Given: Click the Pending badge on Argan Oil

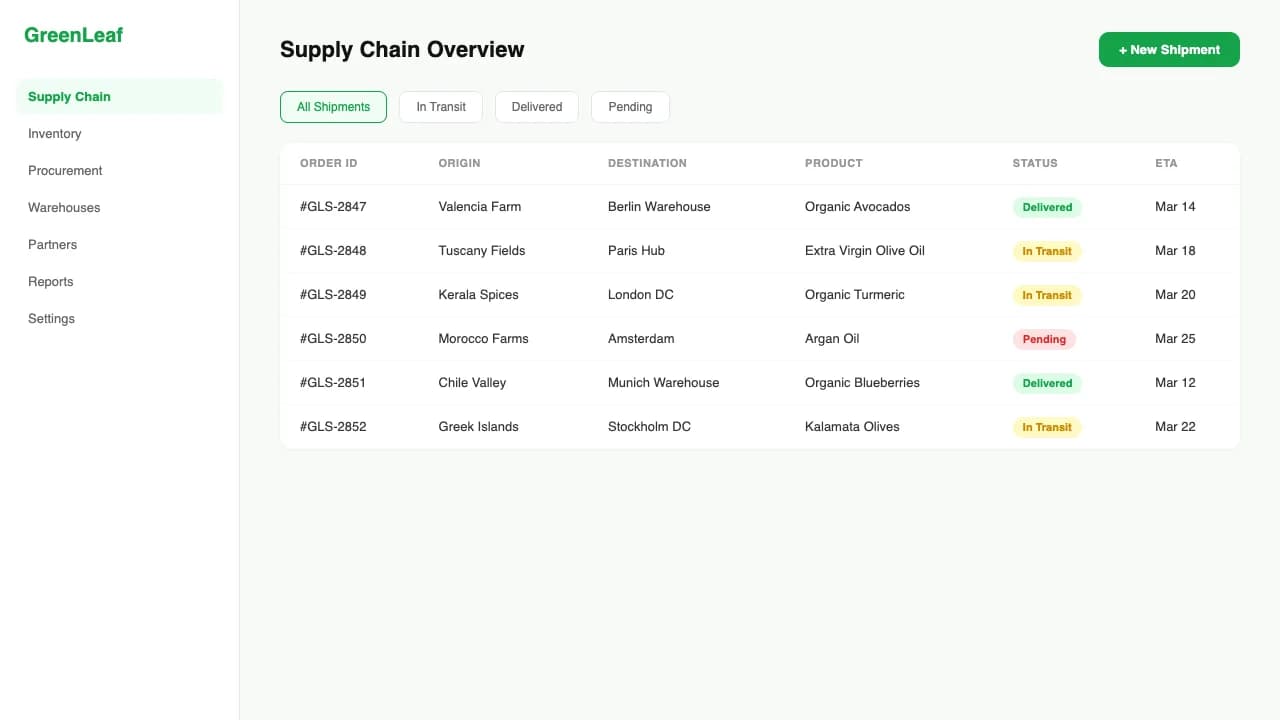Looking at the screenshot, I should coord(1044,339).
